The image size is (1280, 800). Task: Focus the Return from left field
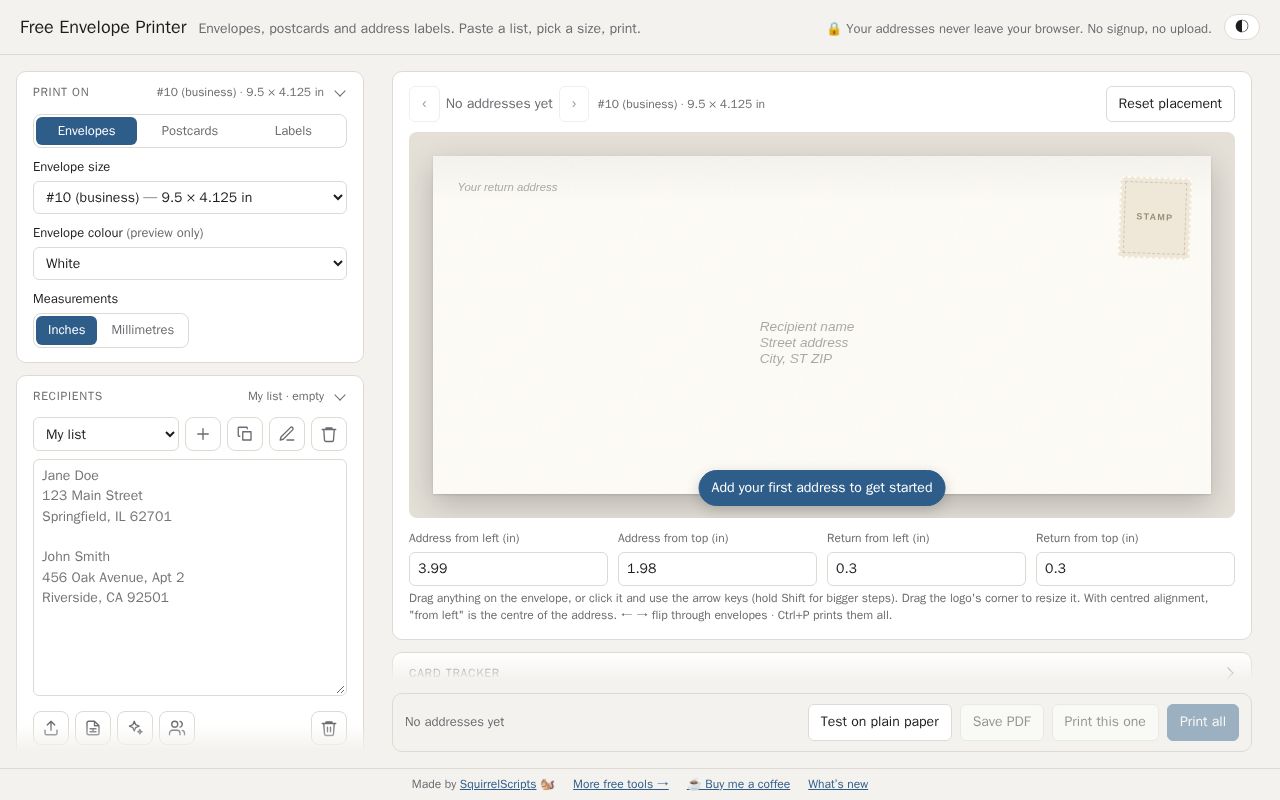(926, 569)
